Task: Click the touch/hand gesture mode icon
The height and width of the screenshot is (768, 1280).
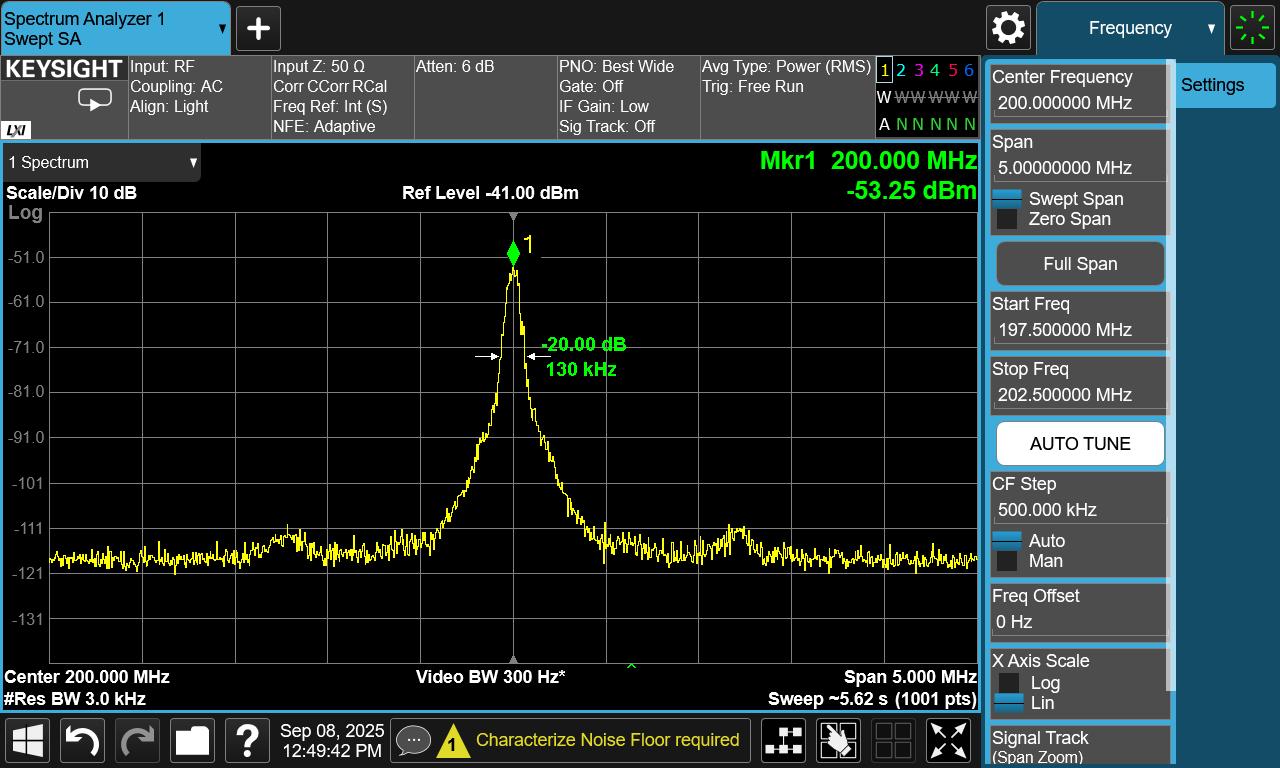Action: tap(838, 741)
